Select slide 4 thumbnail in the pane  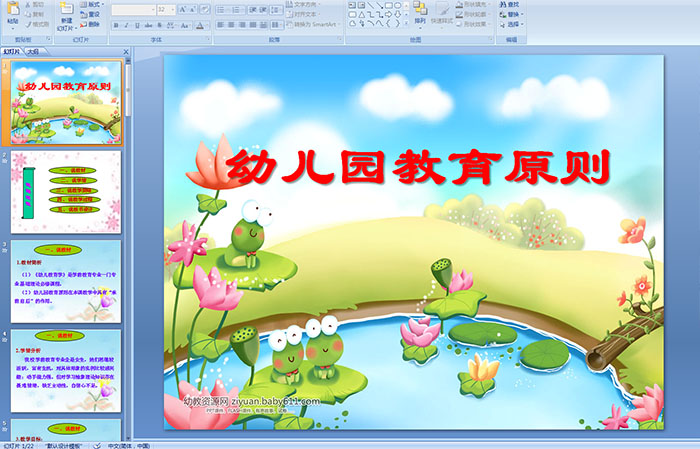click(66, 371)
